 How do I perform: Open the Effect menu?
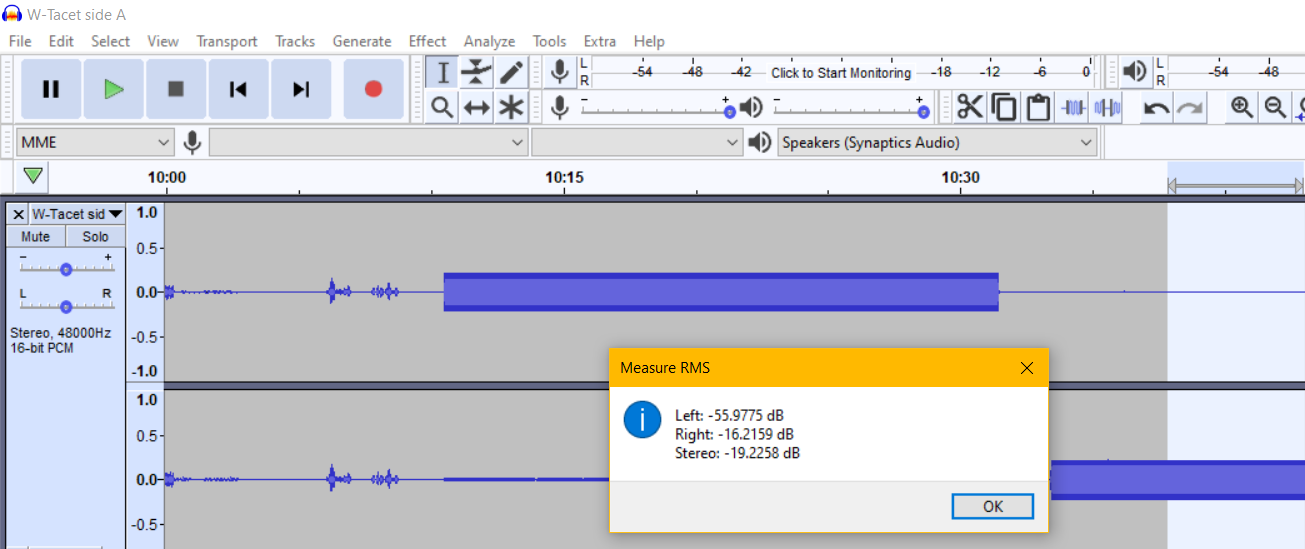tap(427, 41)
